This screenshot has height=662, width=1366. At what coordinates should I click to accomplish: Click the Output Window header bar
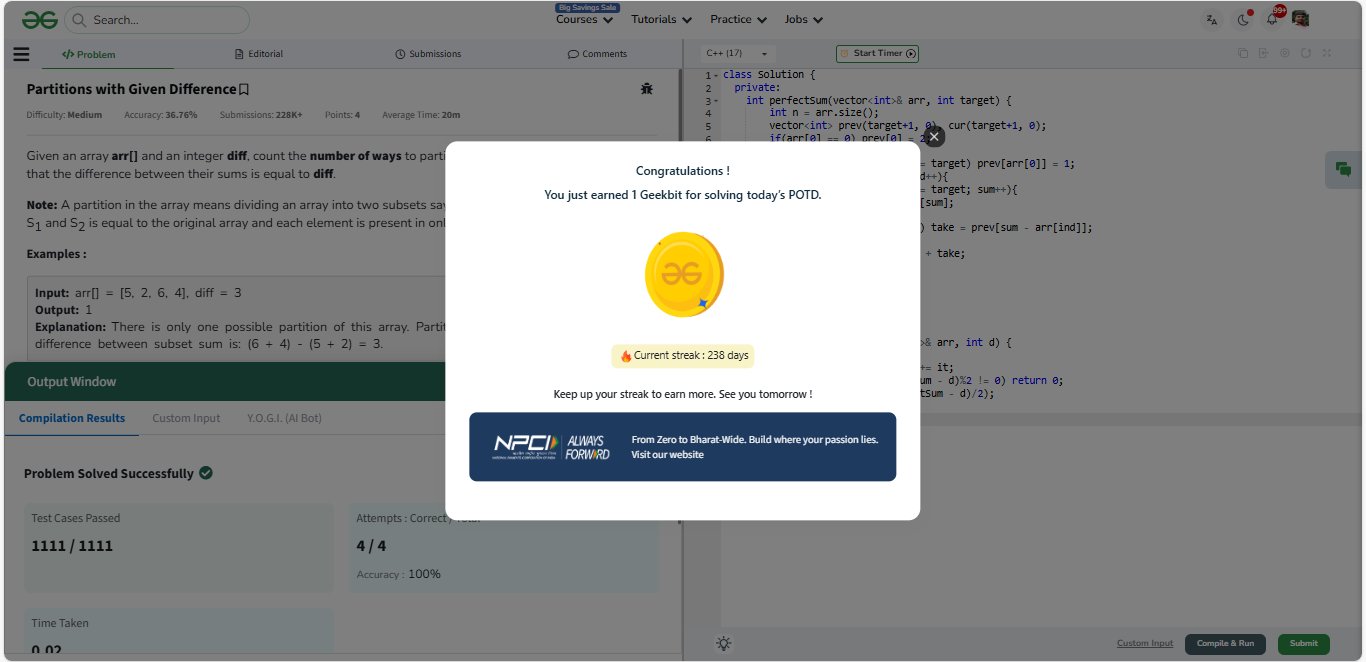tap(224, 382)
